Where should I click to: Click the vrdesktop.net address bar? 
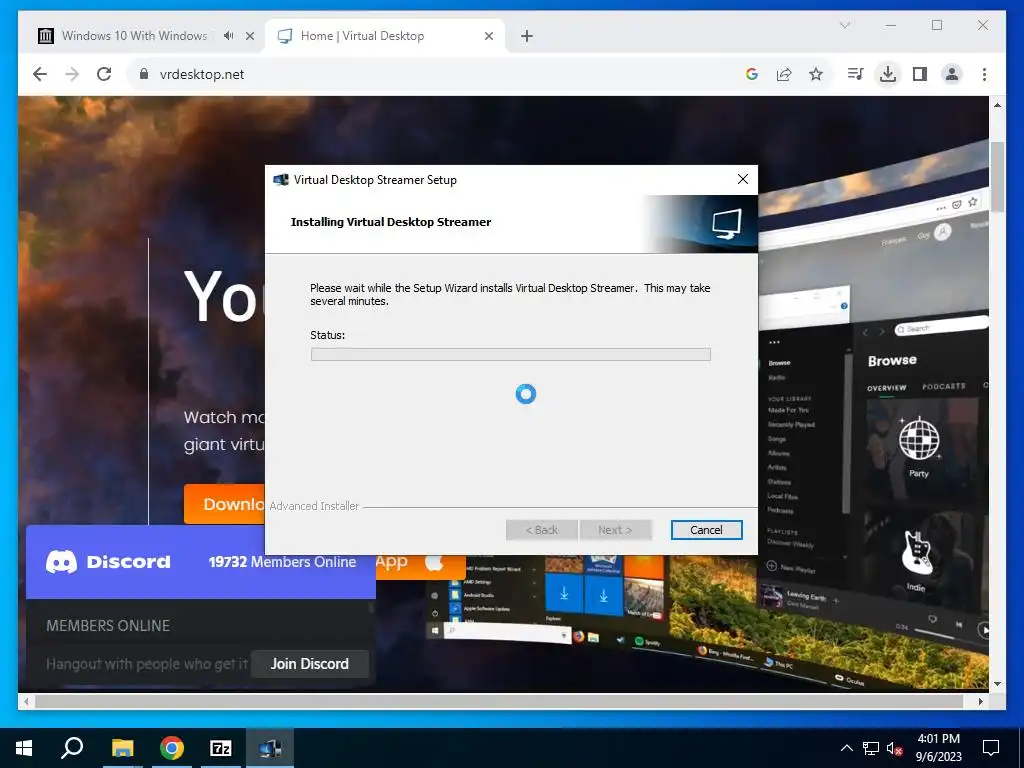[431, 74]
